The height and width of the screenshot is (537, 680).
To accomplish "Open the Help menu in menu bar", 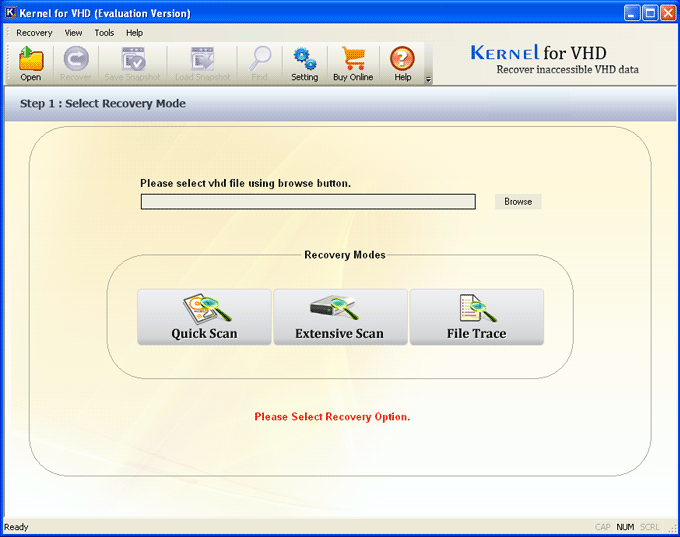I will 134,33.
